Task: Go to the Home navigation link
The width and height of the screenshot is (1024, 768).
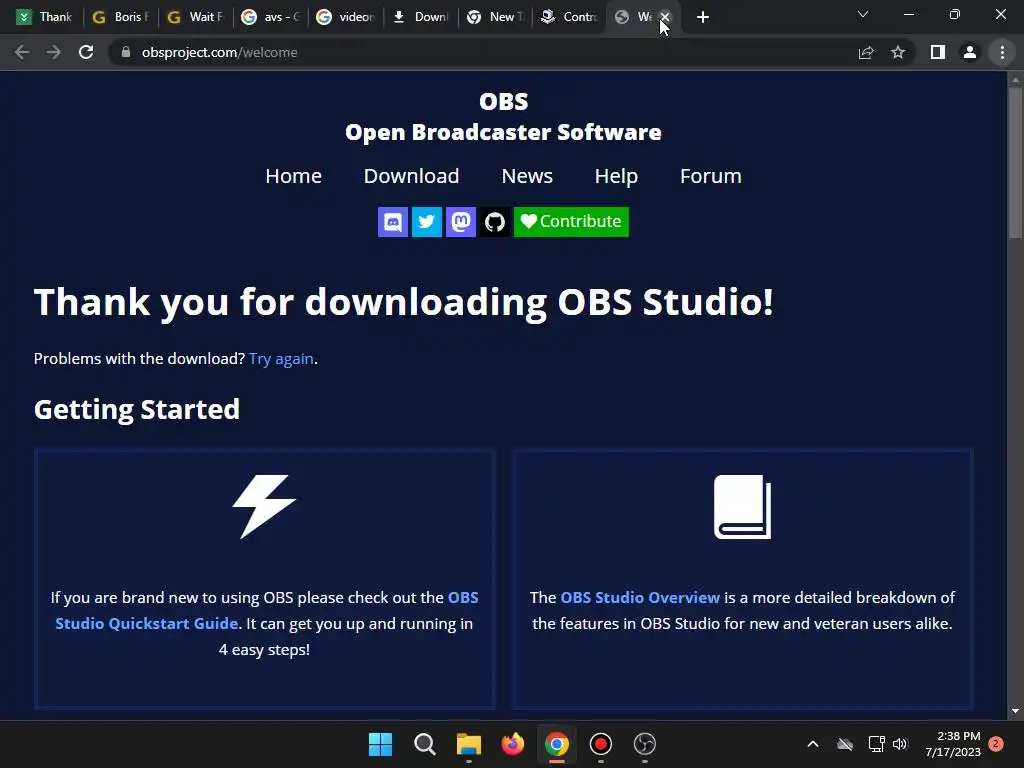Action: click(293, 176)
